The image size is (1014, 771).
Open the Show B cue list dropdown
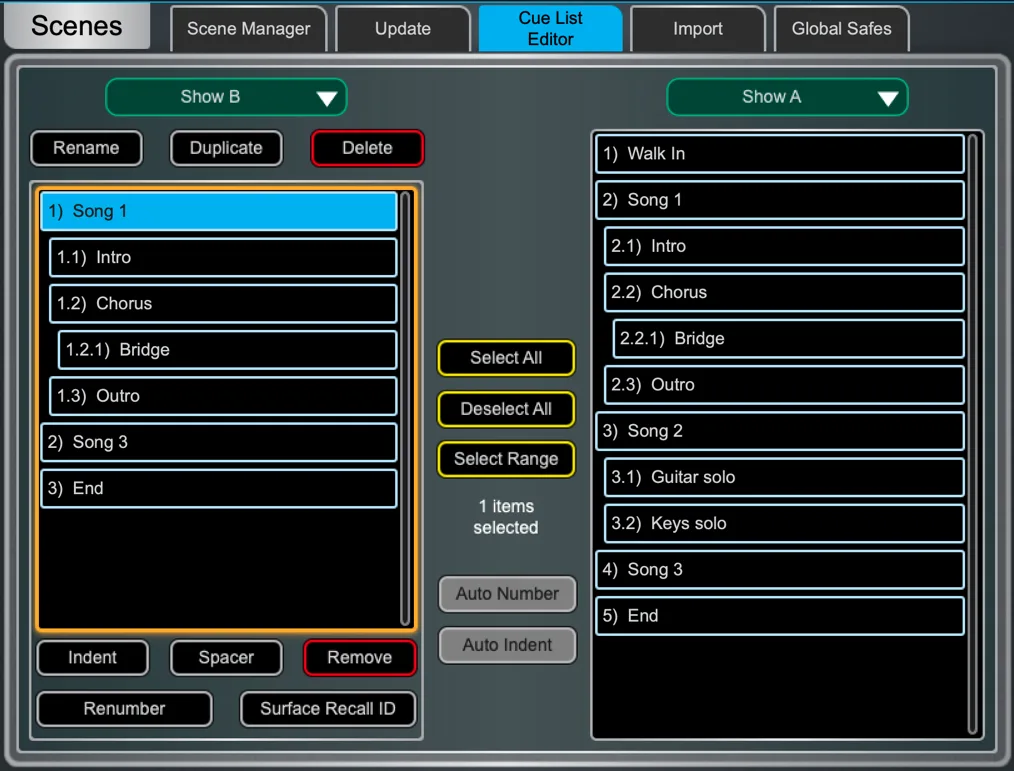tap(226, 97)
